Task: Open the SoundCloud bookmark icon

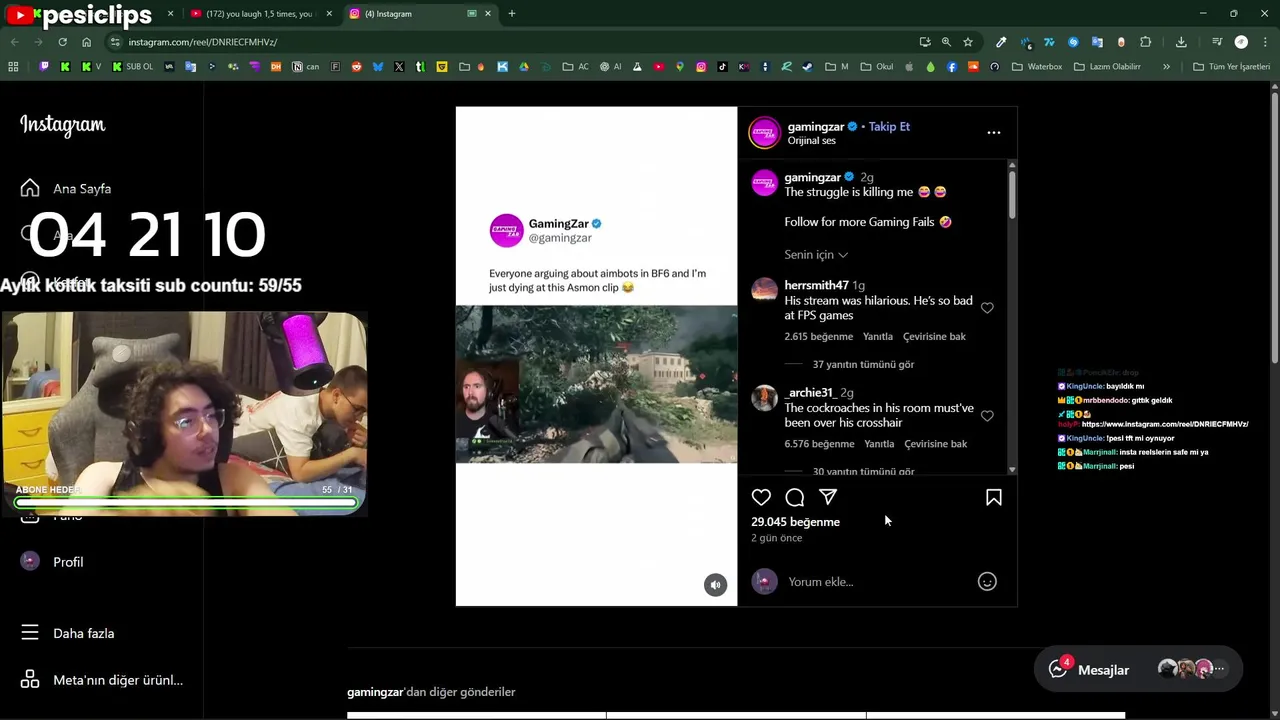Action: point(973,67)
